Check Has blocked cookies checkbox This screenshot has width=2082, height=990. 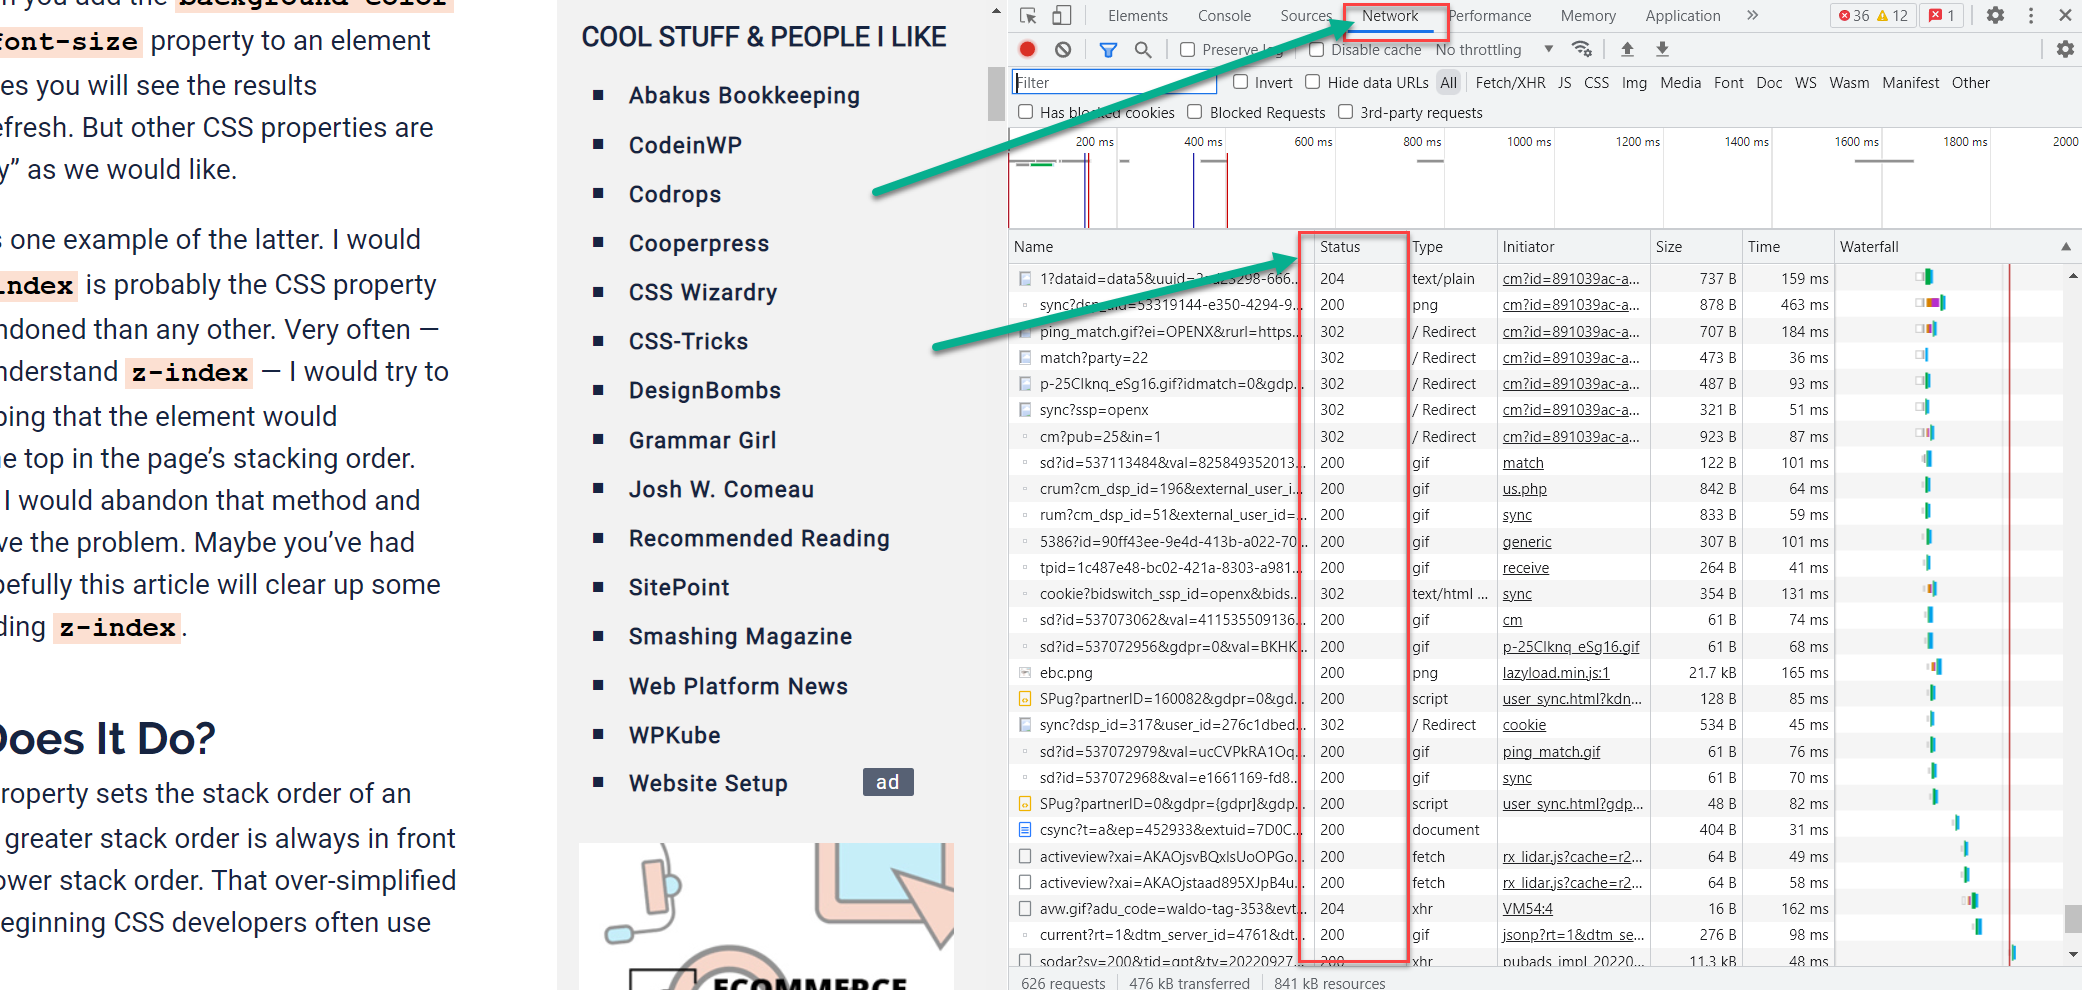click(1026, 112)
